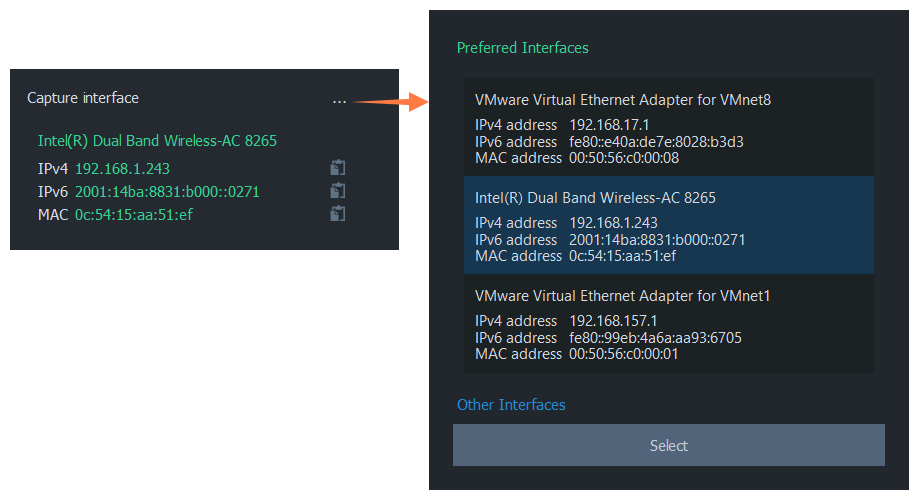Viewport: 920px width, 497px height.
Task: Open the capture interface ellipsis menu
Action: click(x=339, y=102)
